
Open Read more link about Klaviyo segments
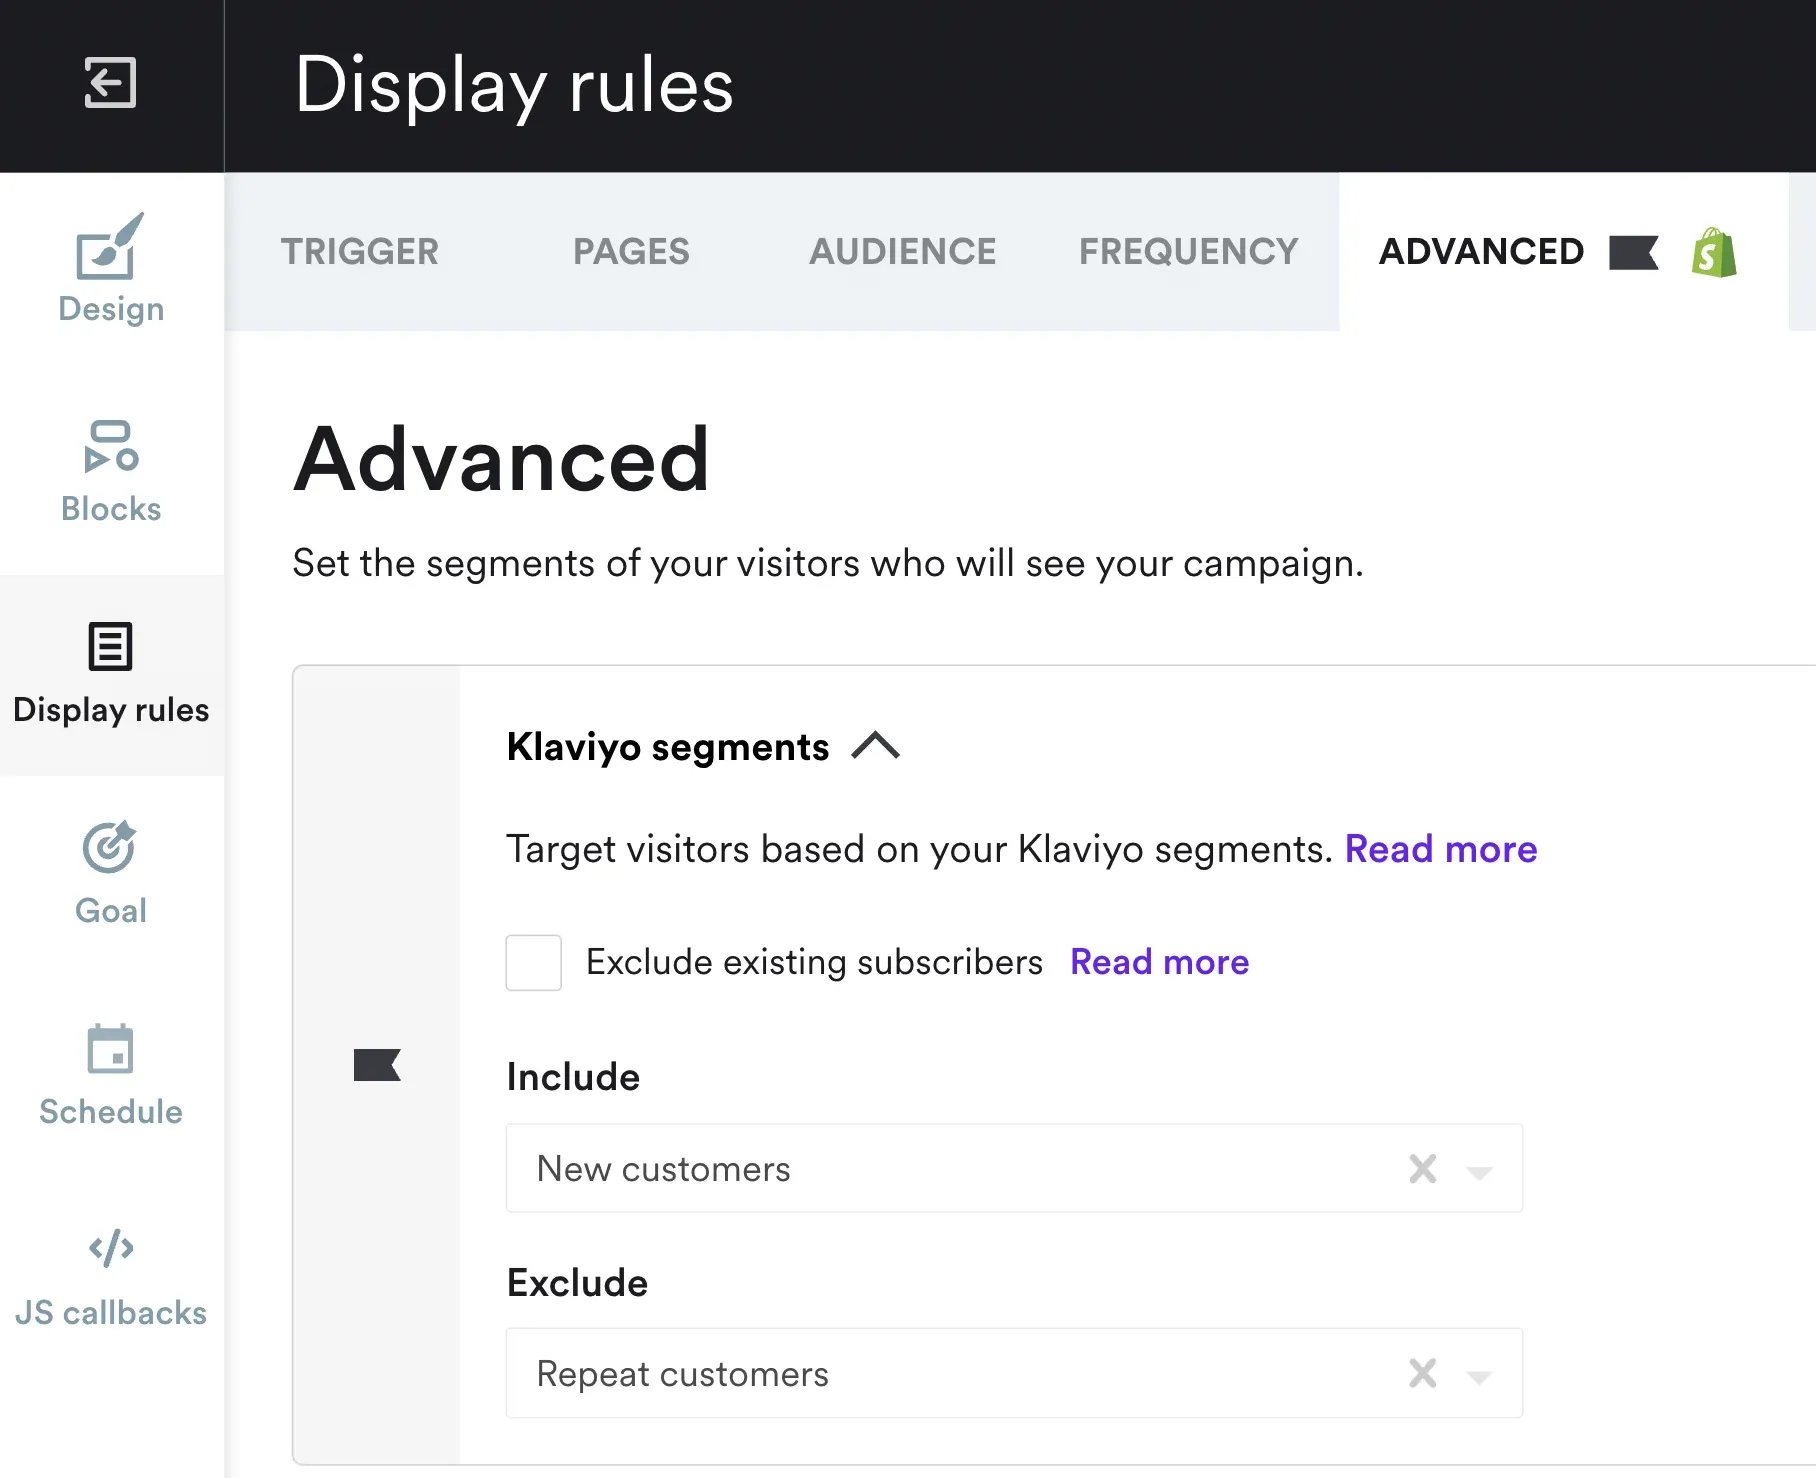1441,849
